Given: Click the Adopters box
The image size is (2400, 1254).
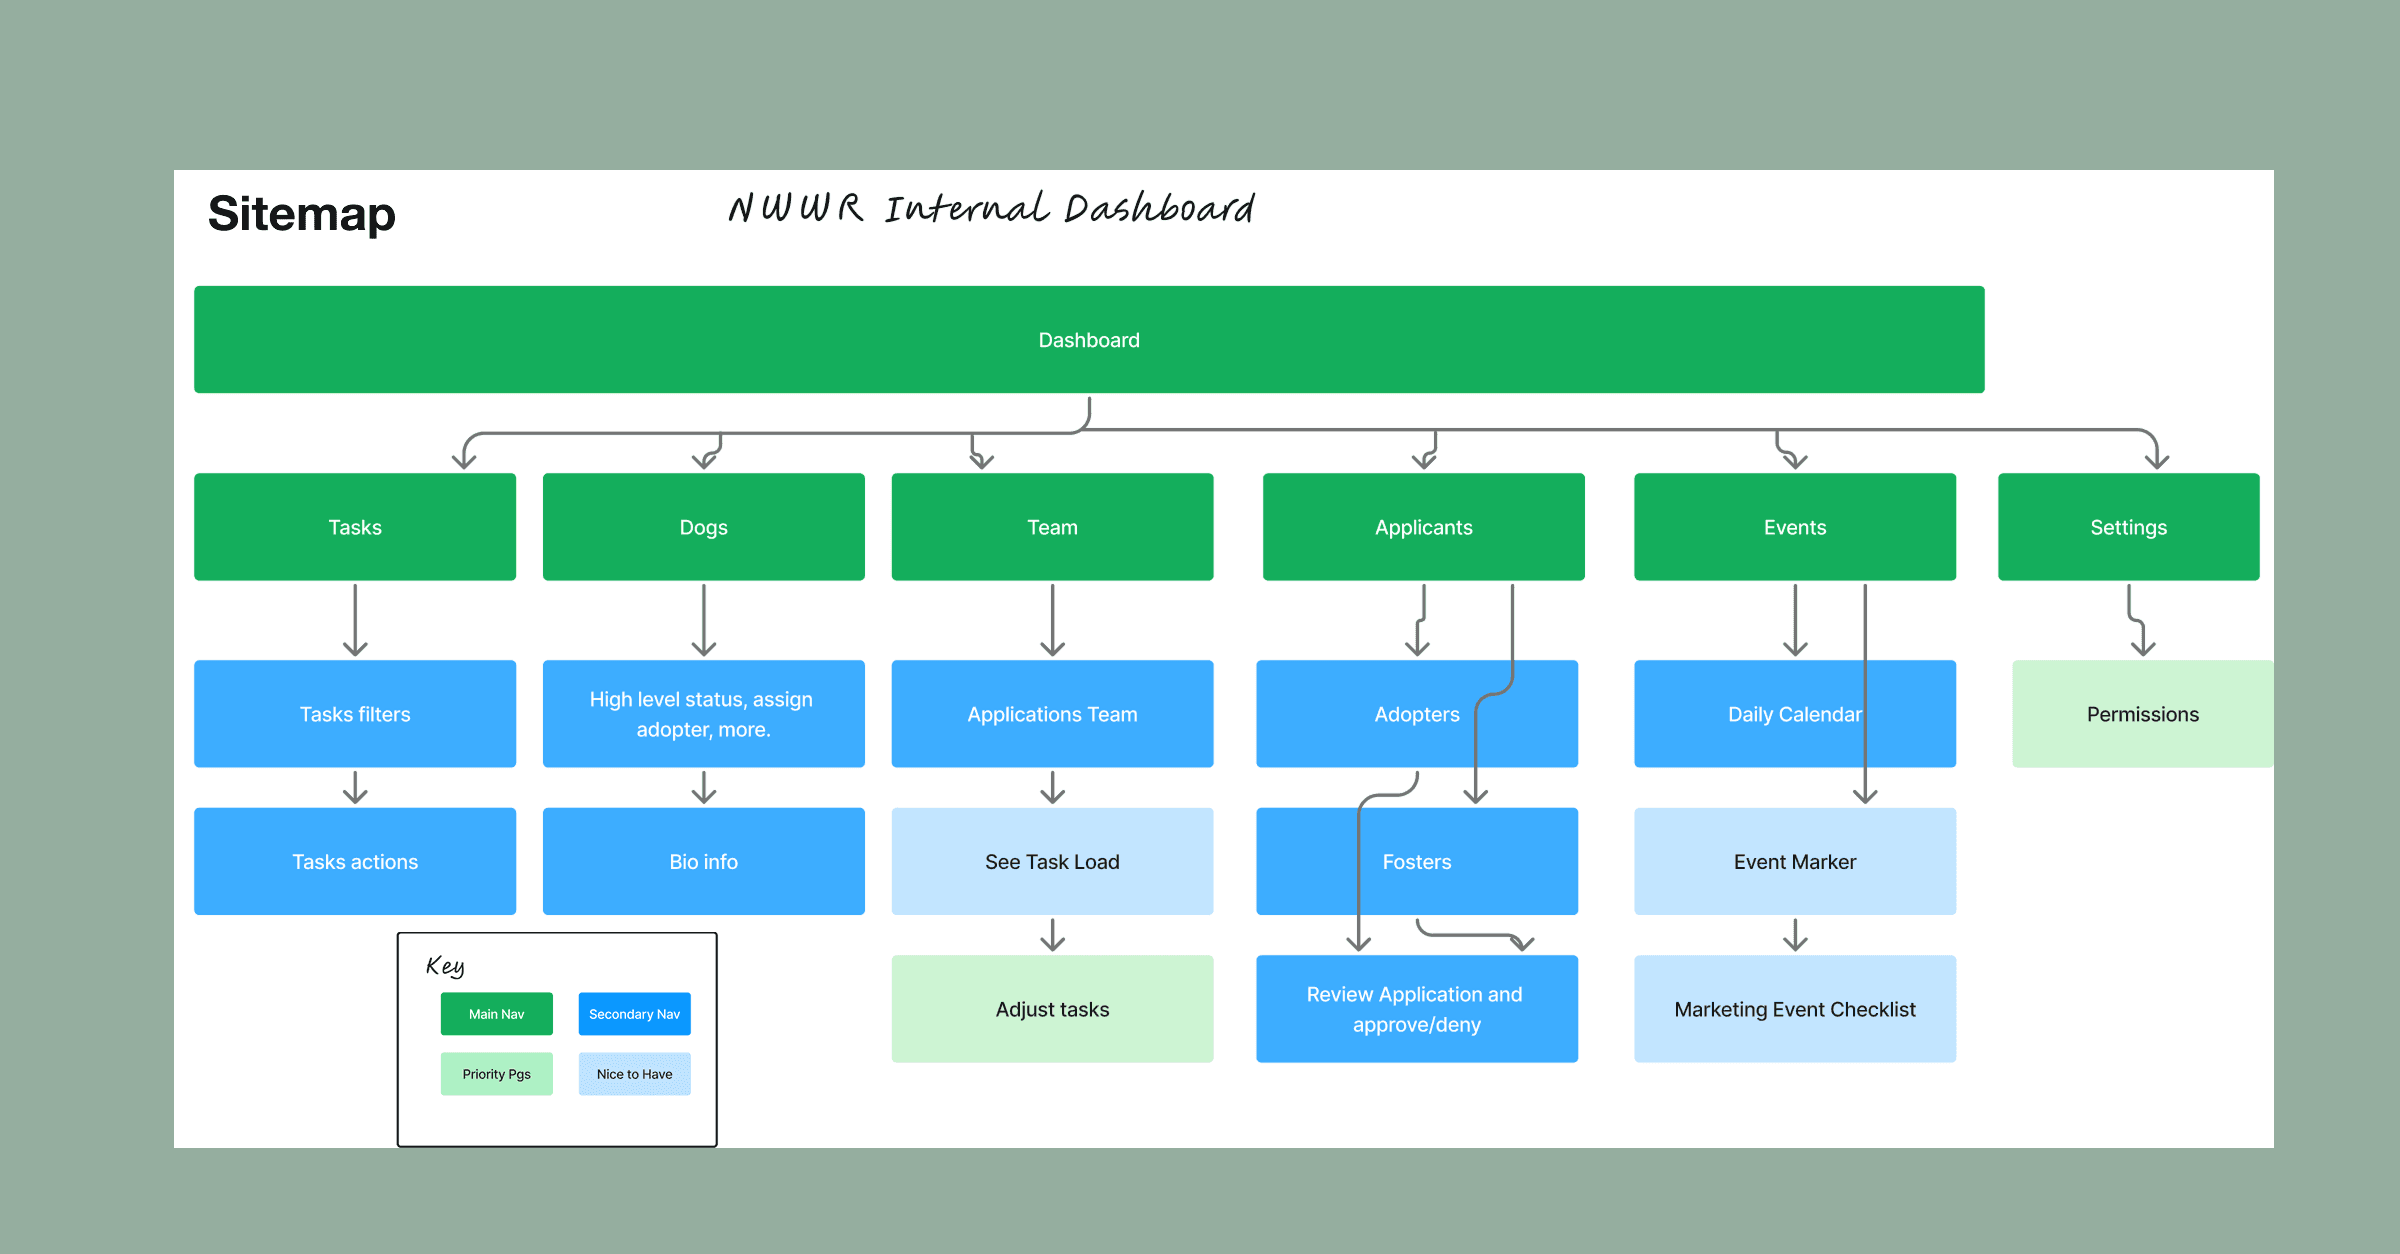Looking at the screenshot, I should (x=1417, y=714).
